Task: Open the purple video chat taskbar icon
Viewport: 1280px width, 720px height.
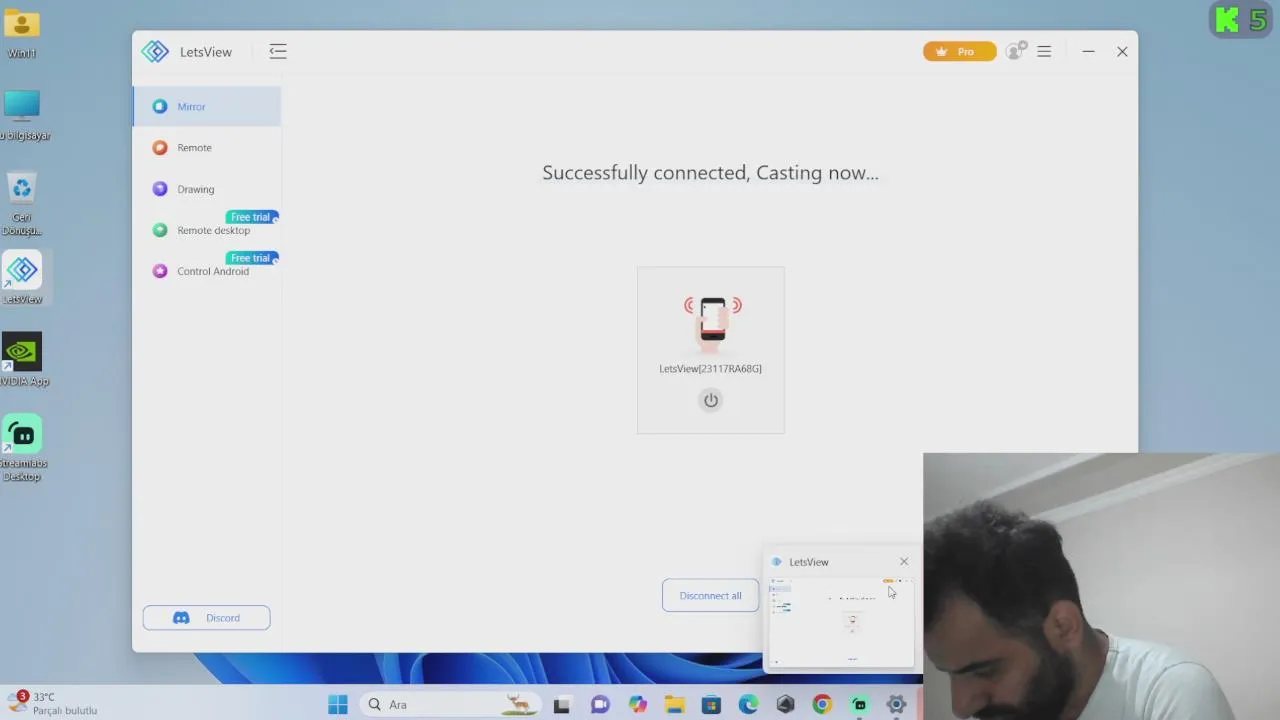Action: pos(600,704)
